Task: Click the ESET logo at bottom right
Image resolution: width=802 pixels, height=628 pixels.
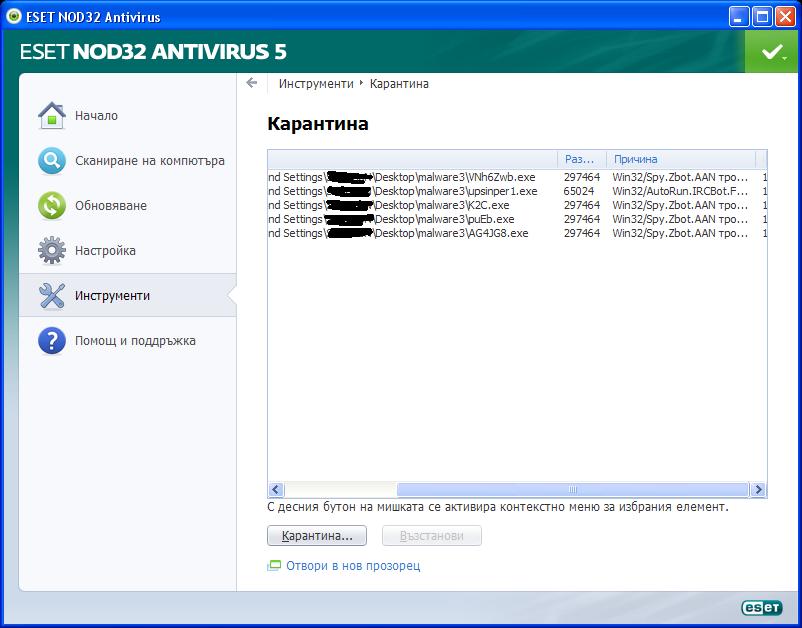Action: 762,607
